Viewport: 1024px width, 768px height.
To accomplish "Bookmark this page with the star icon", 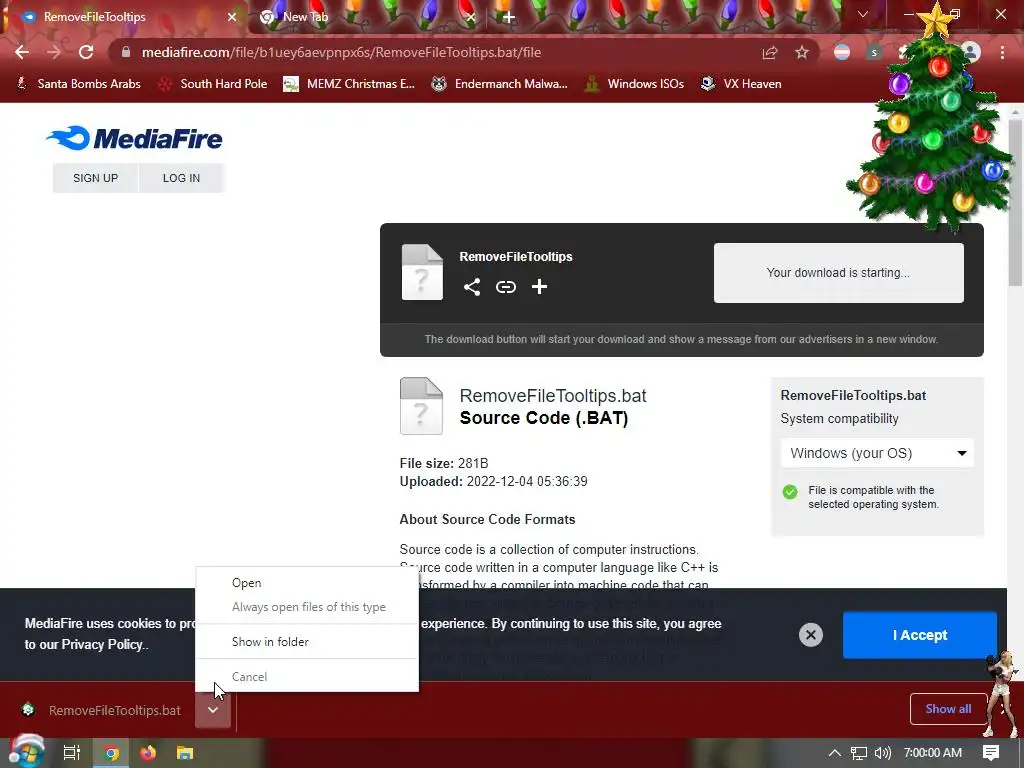I will (802, 52).
